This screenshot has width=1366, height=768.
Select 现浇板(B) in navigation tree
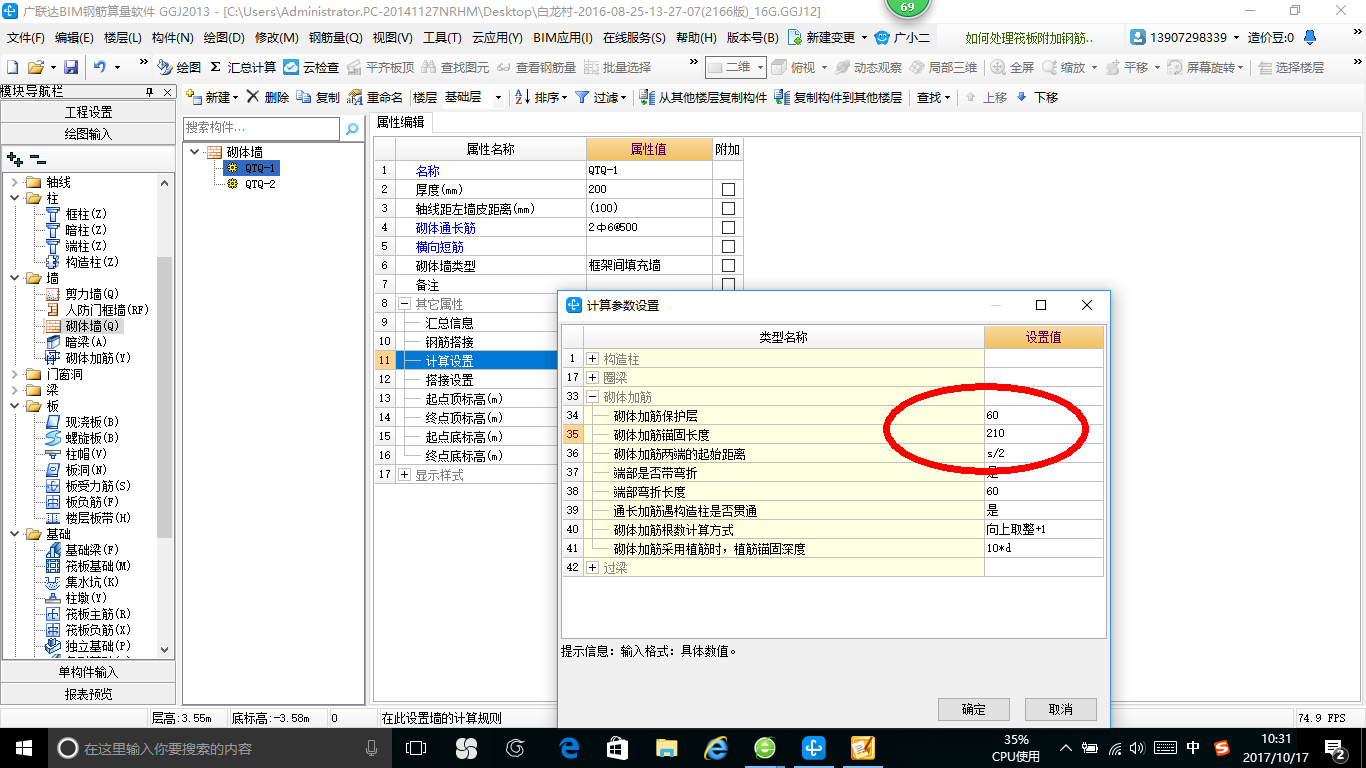pyautogui.click(x=81, y=422)
